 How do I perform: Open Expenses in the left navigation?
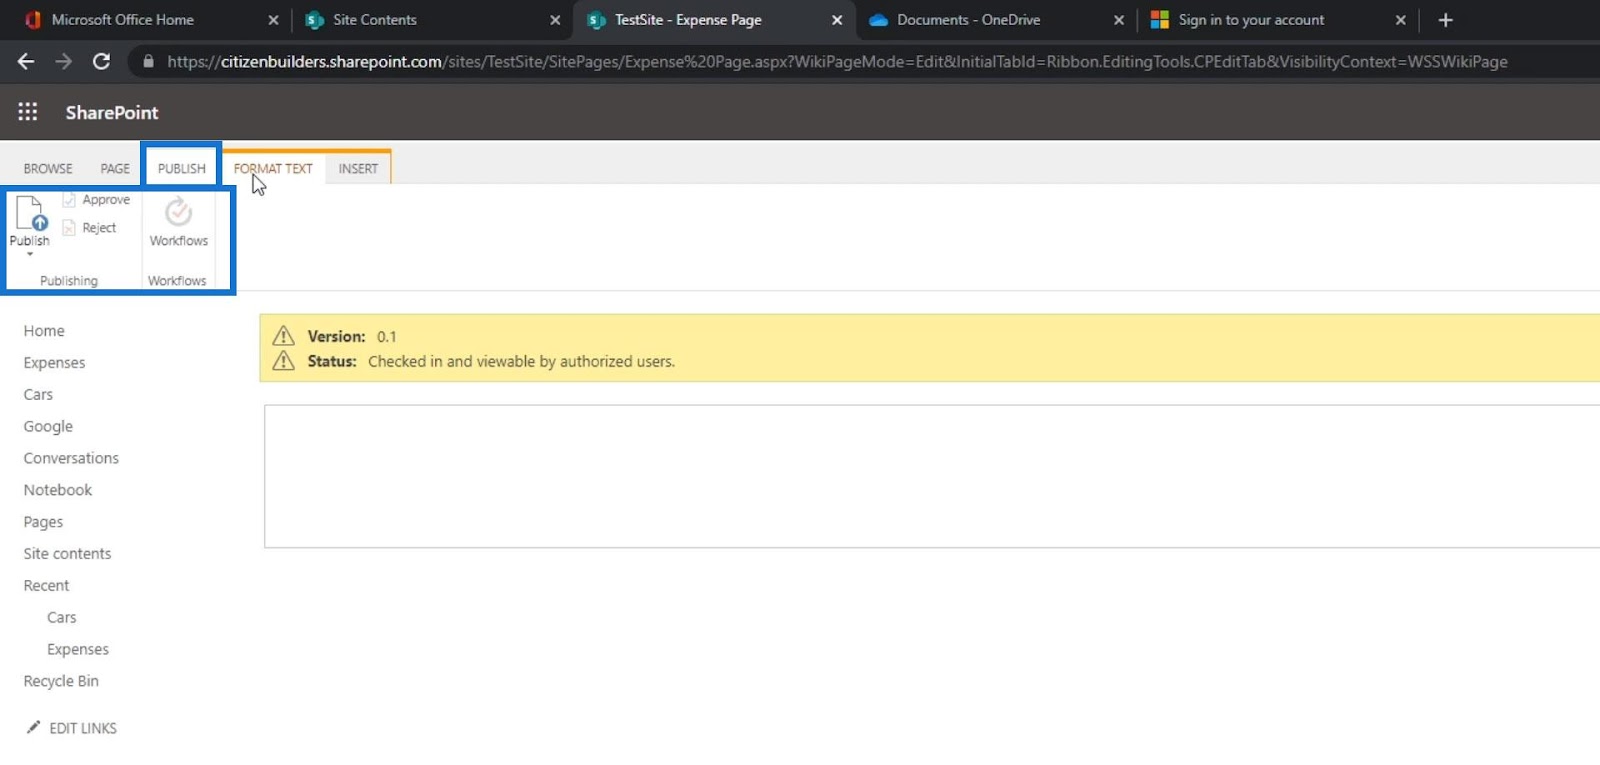55,363
